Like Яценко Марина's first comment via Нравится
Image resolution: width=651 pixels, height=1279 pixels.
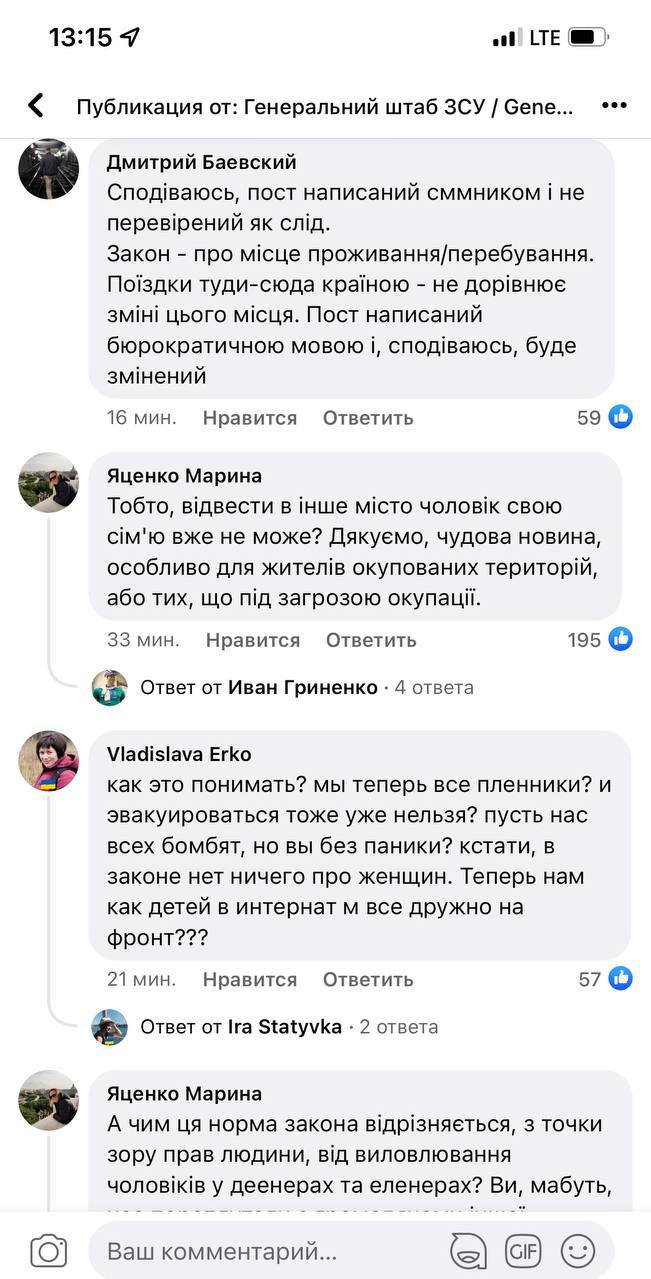point(253,640)
